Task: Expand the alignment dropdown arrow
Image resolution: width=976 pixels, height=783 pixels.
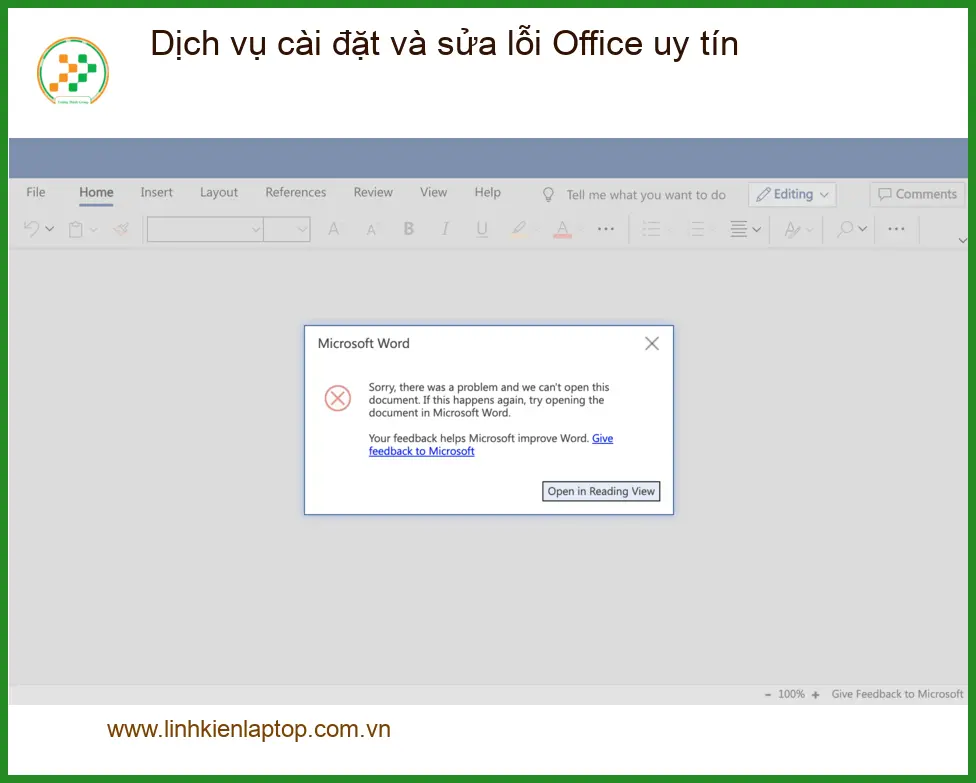Action: tap(757, 230)
